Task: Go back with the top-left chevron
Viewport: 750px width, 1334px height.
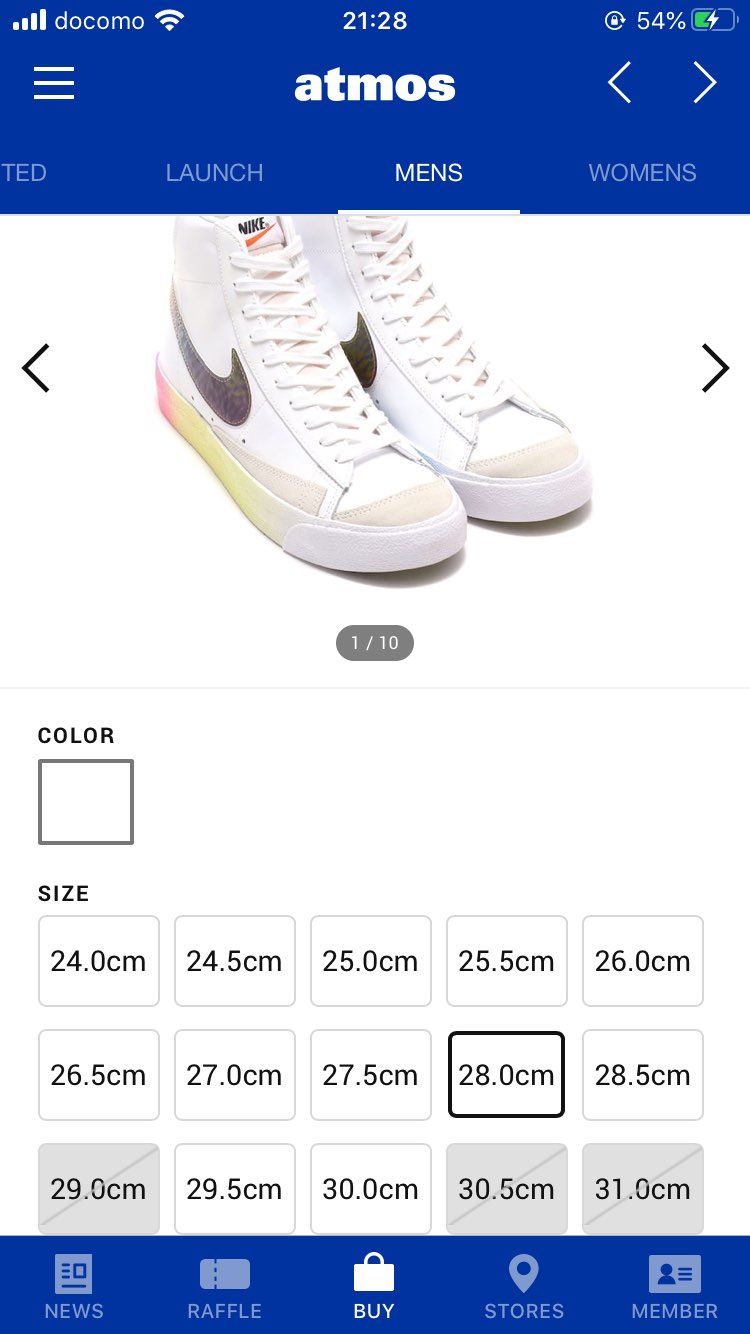Action: click(x=619, y=84)
